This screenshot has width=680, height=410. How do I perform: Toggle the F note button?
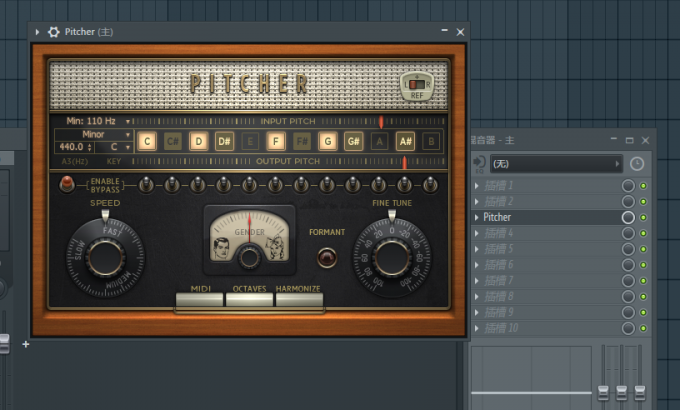pos(276,141)
